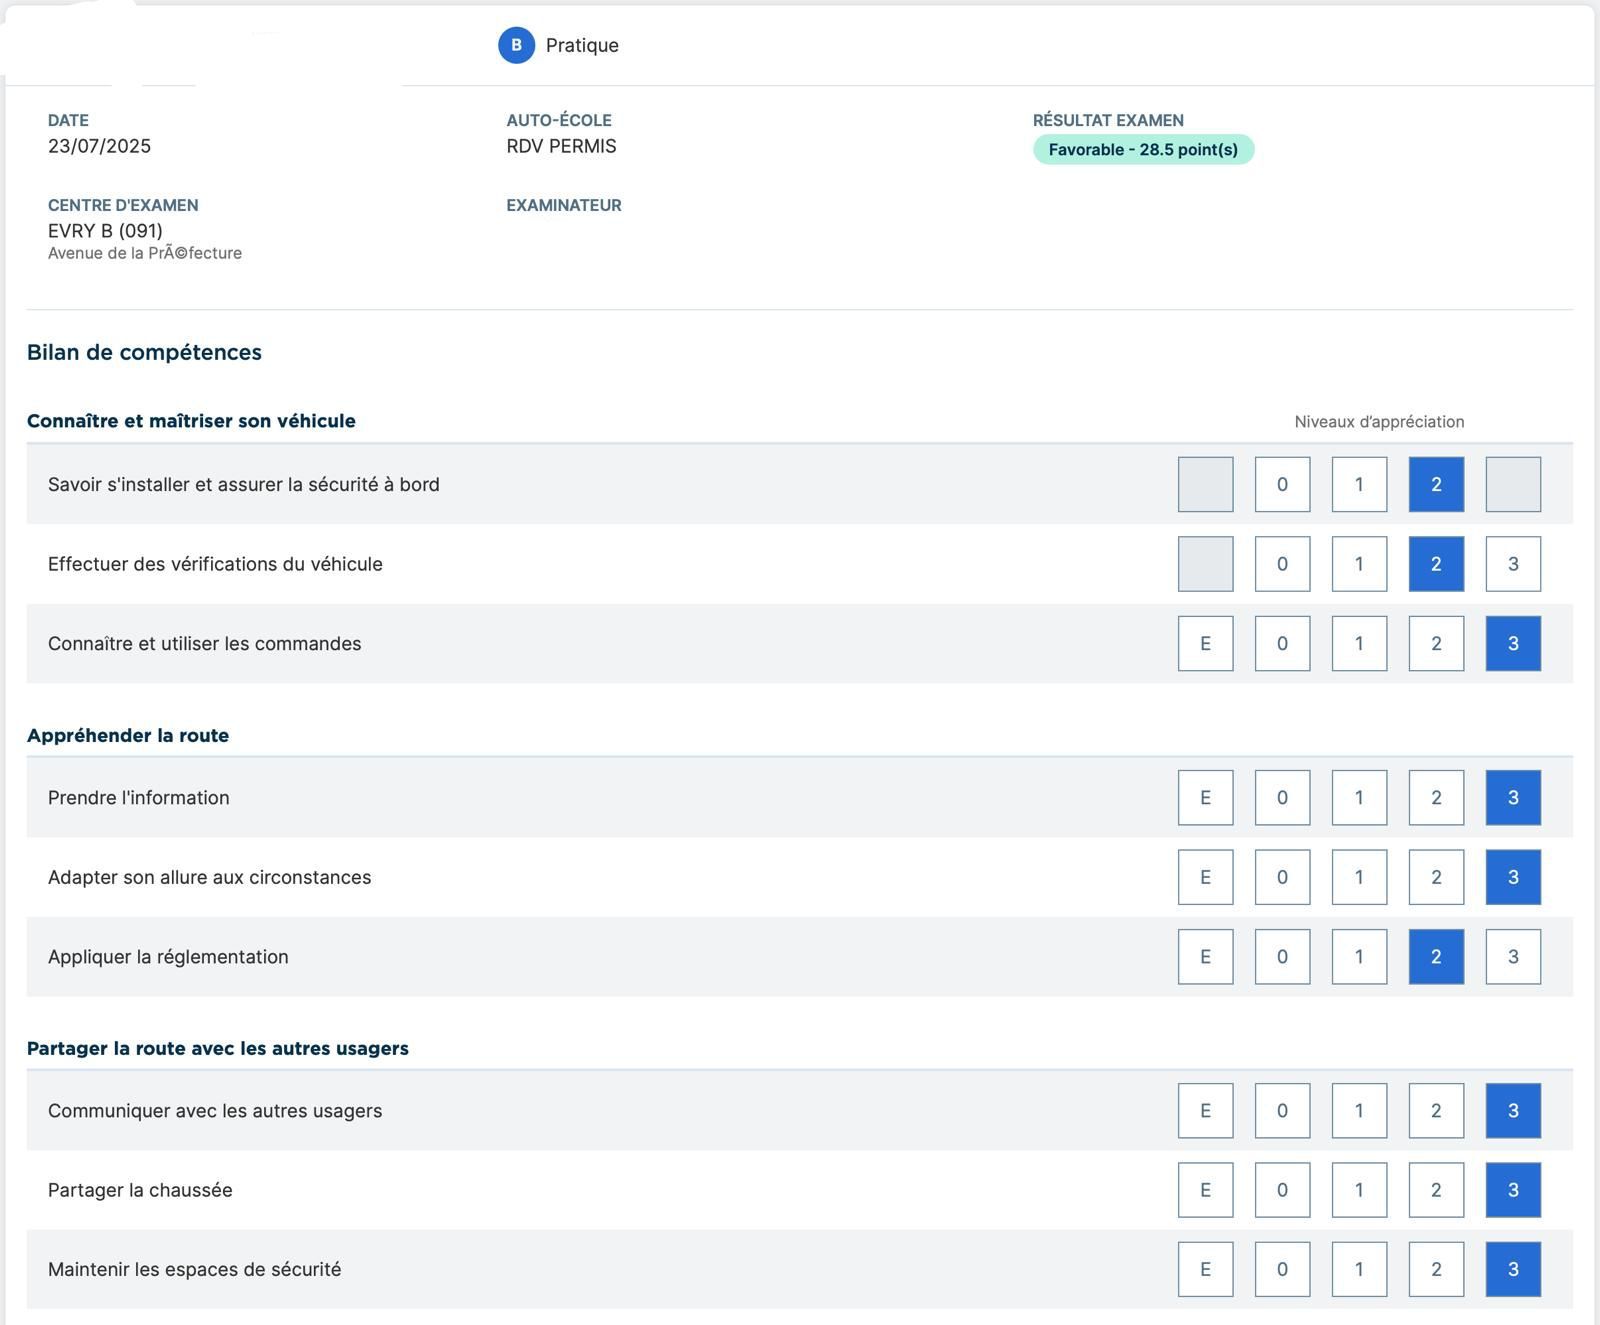Viewport: 1600px width, 1325px height.
Task: Click the empty grey box in Savoir s'installer row
Action: (x=1205, y=484)
